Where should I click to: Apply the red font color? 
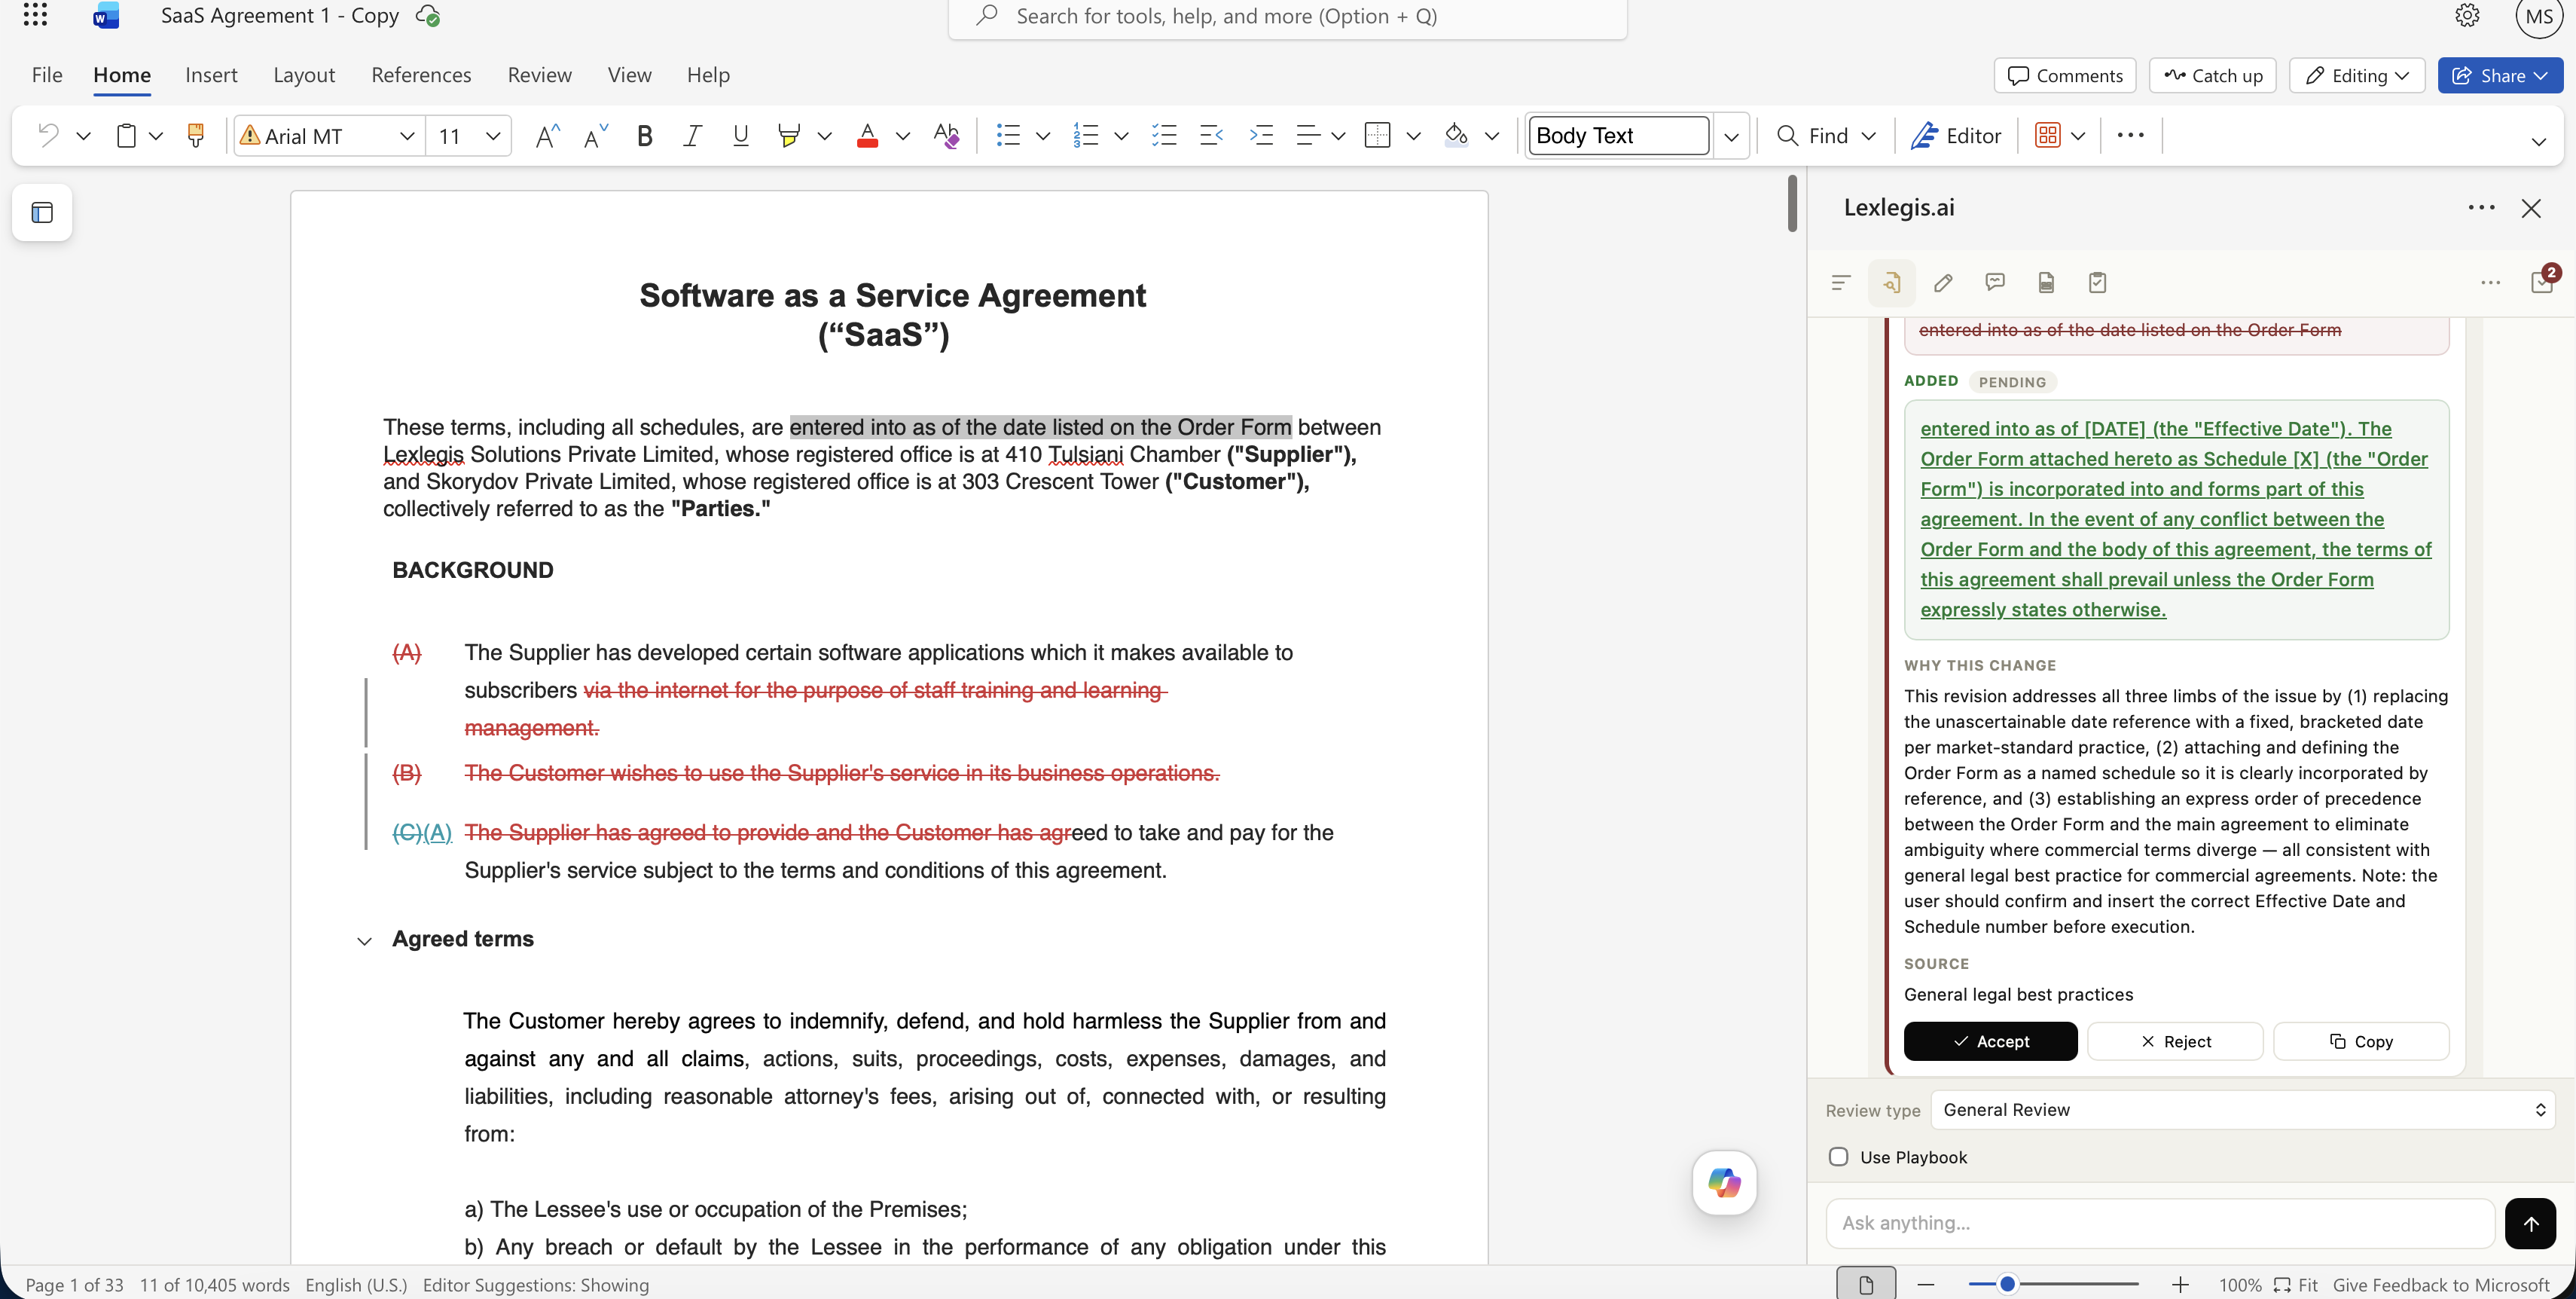point(867,135)
